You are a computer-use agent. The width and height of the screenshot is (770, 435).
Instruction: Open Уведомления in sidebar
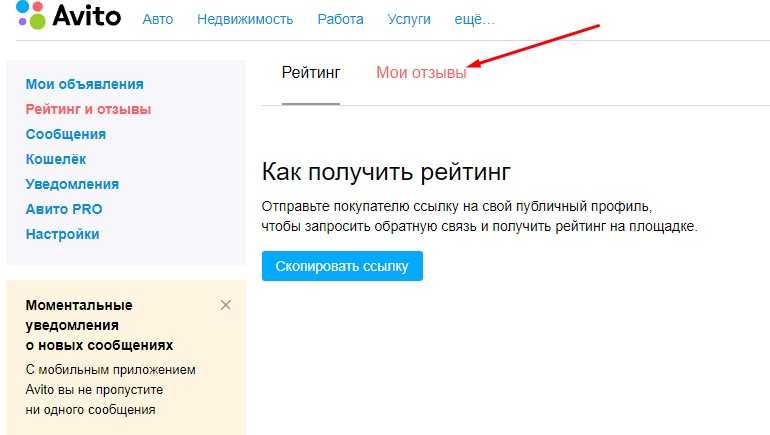coord(72,184)
